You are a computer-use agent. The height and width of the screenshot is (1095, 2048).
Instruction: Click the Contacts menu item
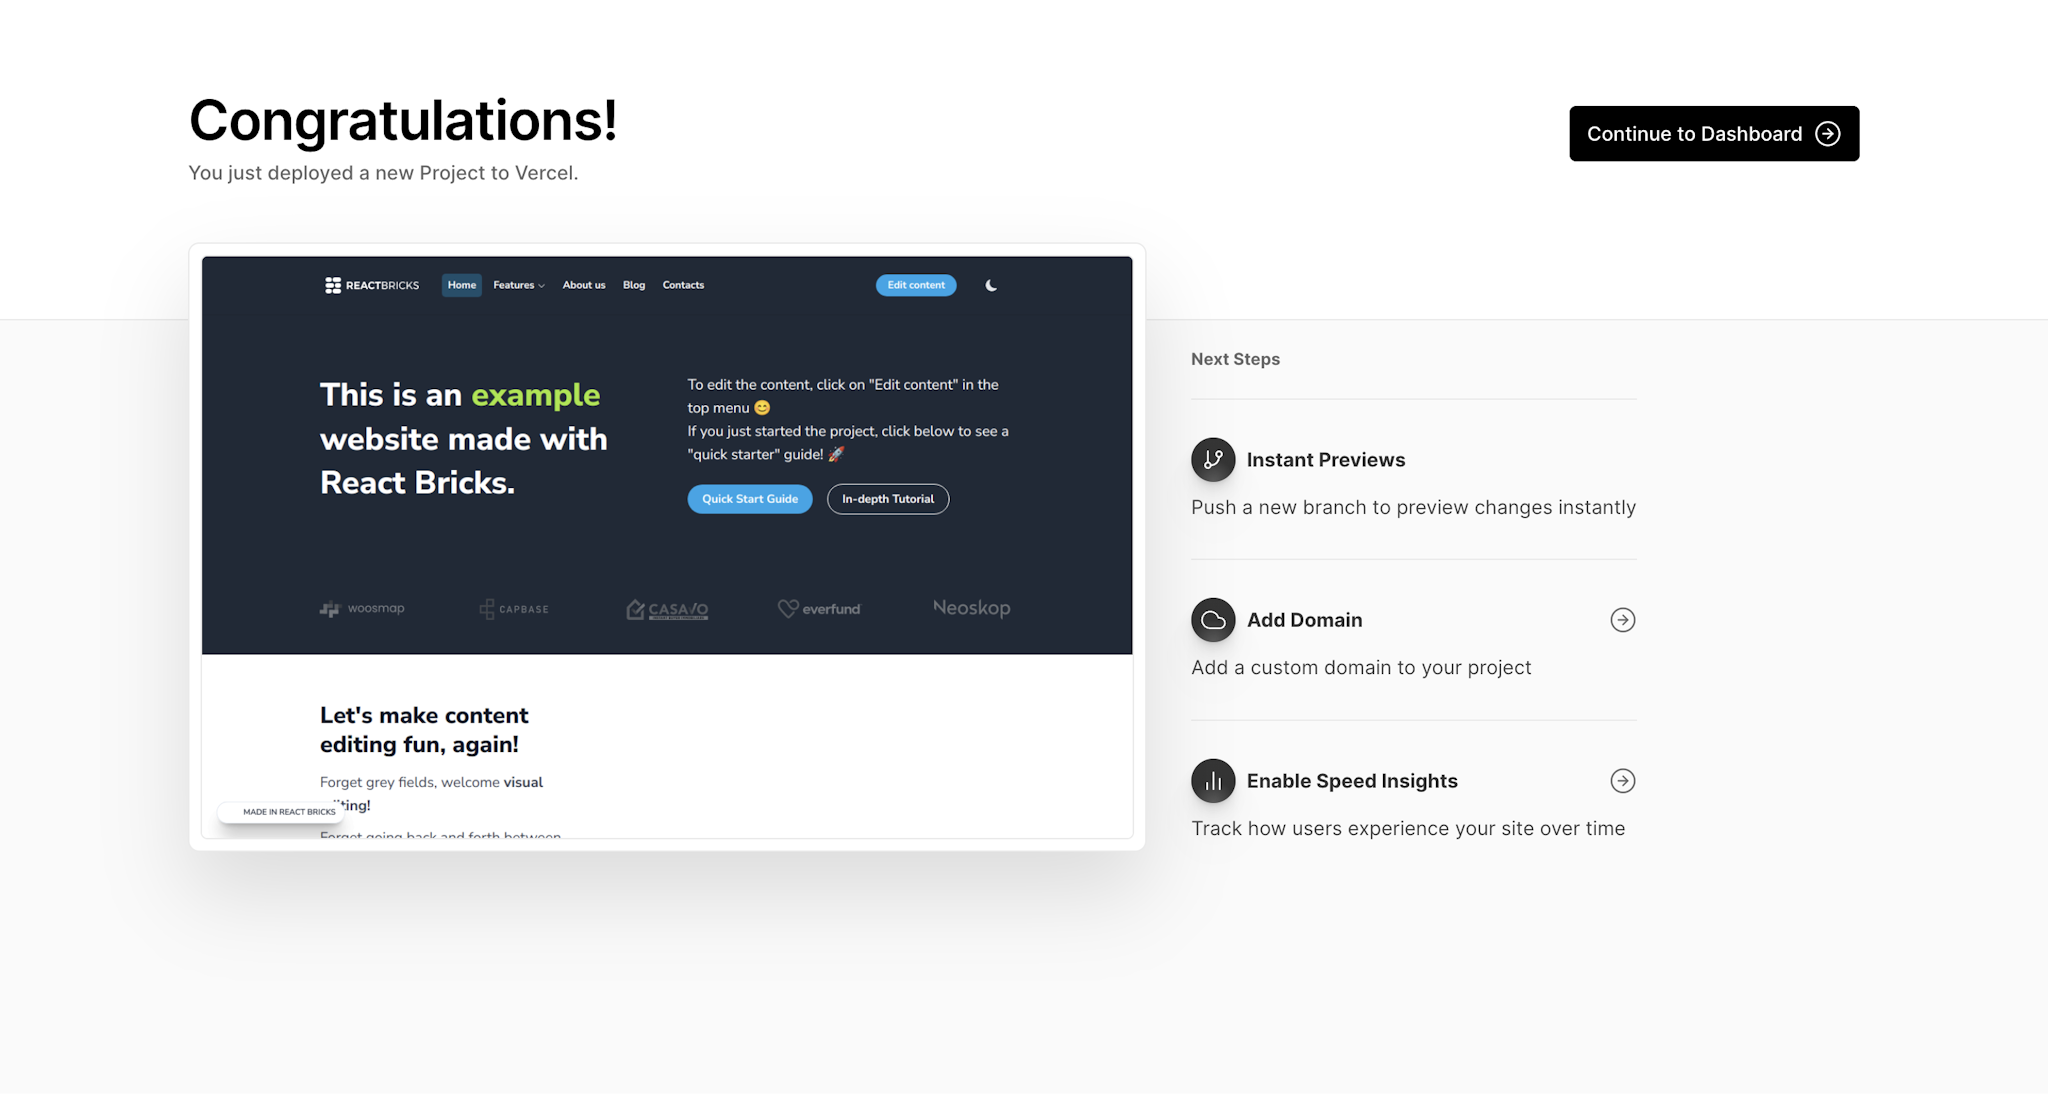683,285
